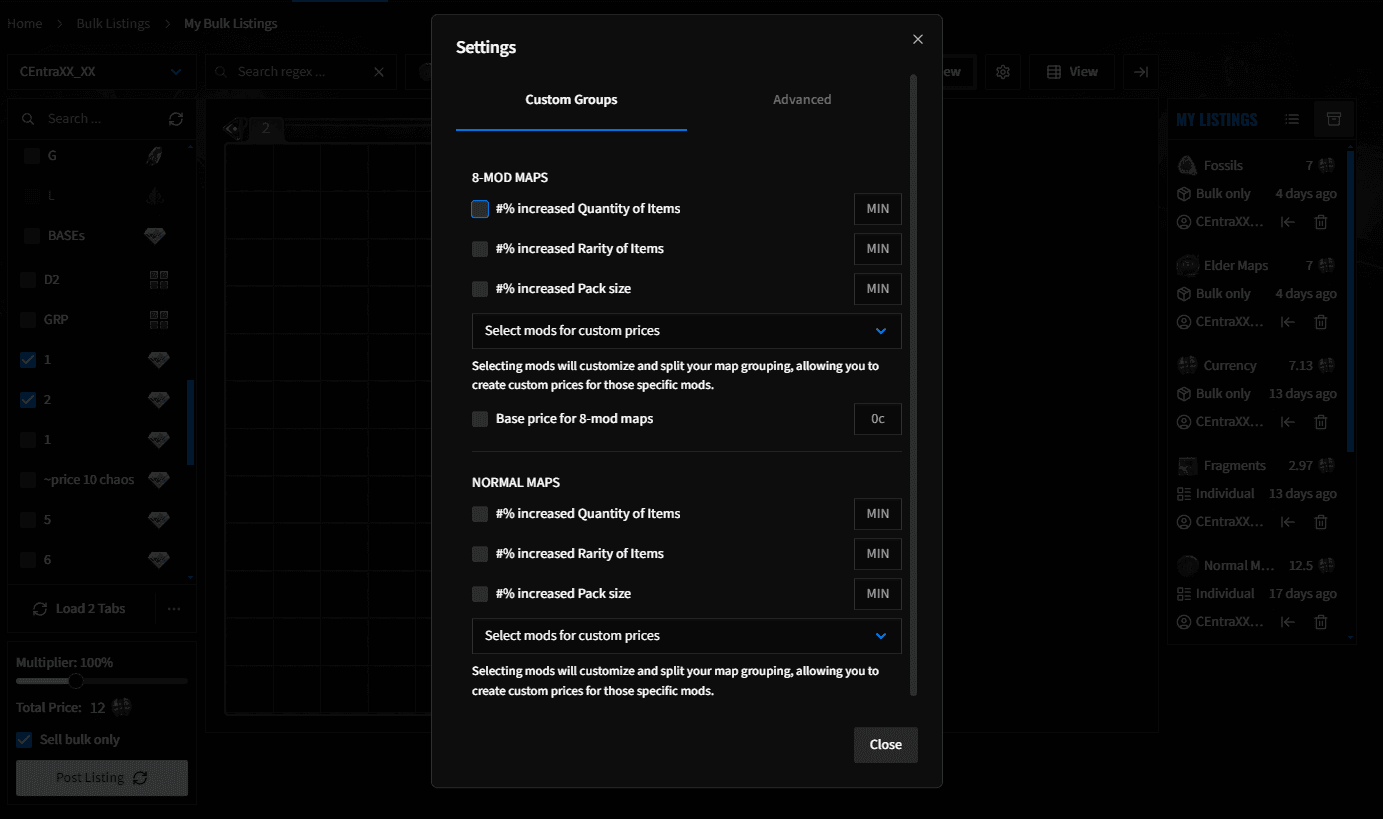Screen dimensions: 1383x819
Task: Close the Settings dialog with the X icon
Action: [918, 40]
